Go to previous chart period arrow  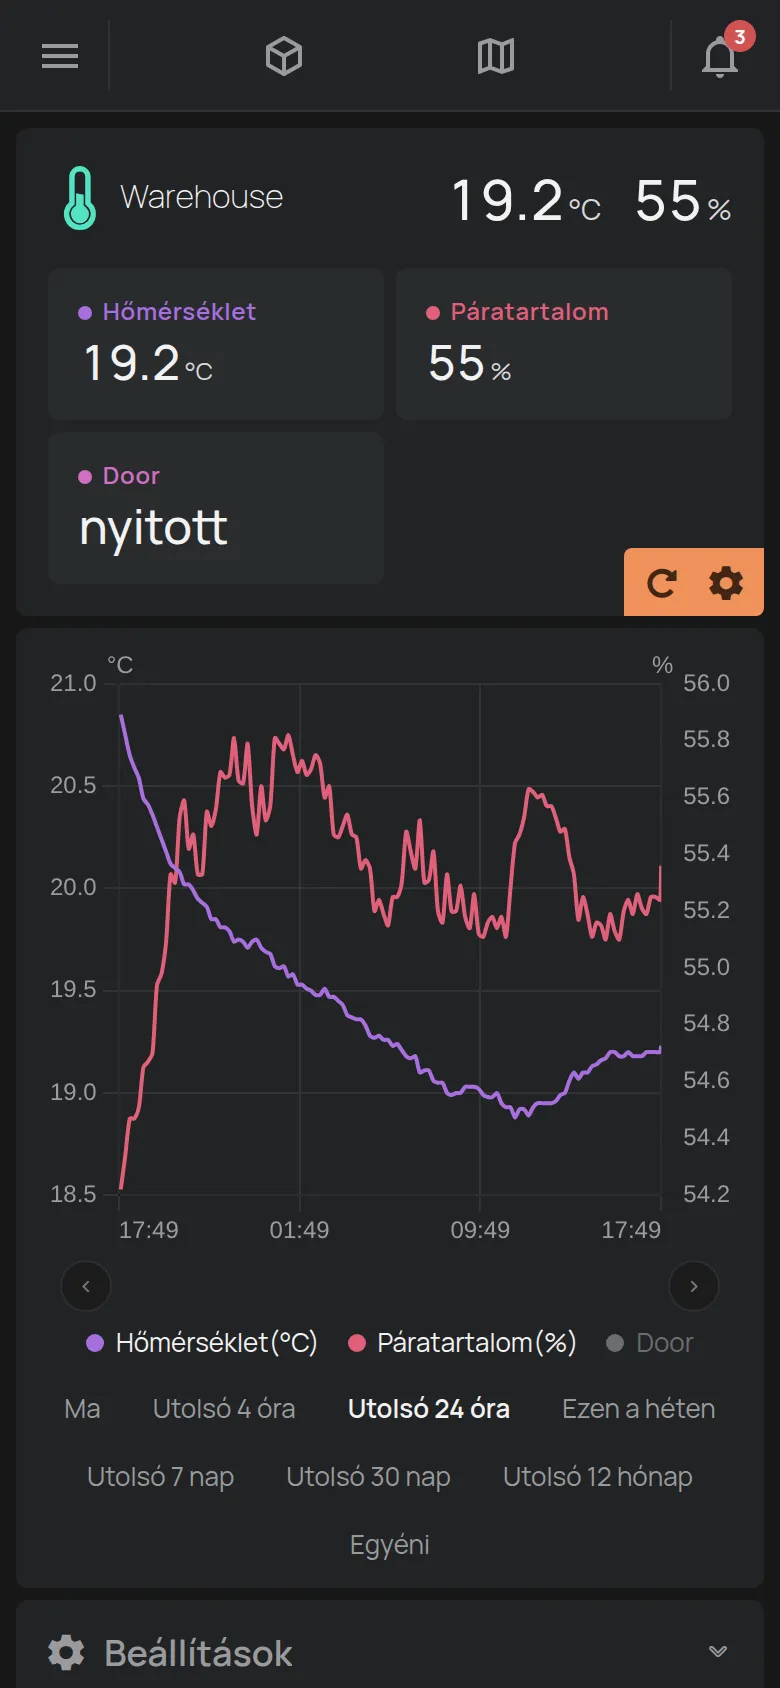point(86,1286)
